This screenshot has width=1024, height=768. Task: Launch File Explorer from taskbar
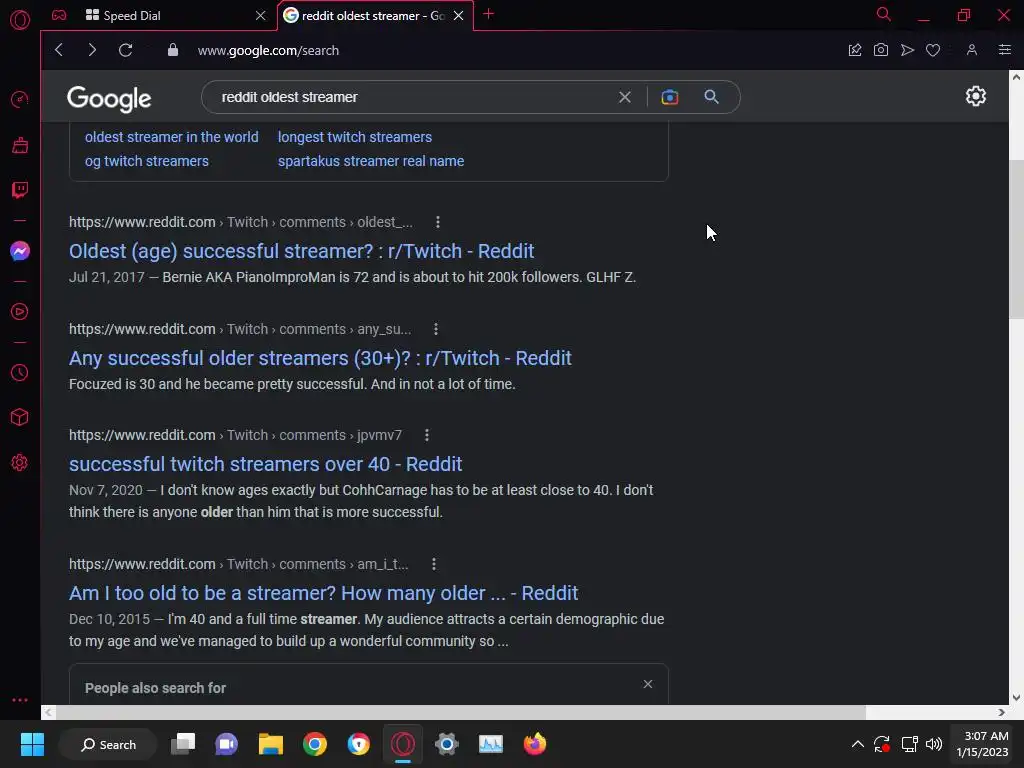click(x=270, y=744)
